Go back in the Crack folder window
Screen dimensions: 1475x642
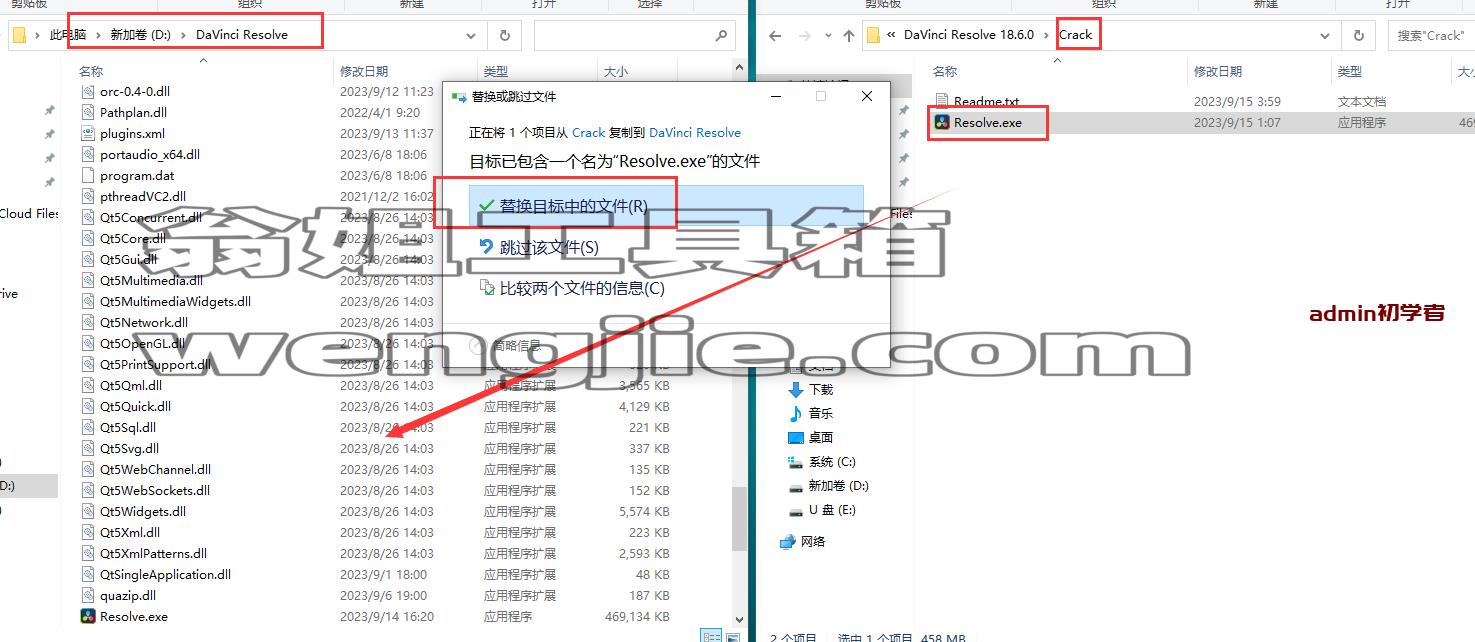775,35
